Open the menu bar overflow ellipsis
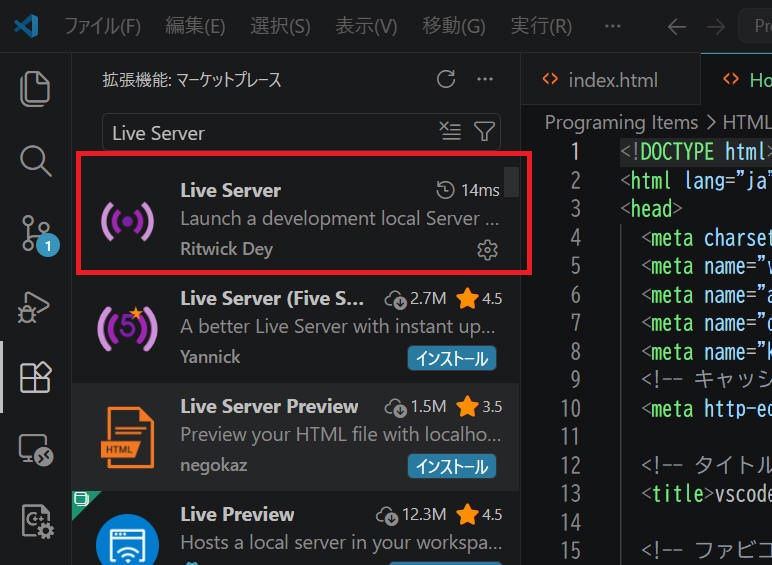 [612, 26]
